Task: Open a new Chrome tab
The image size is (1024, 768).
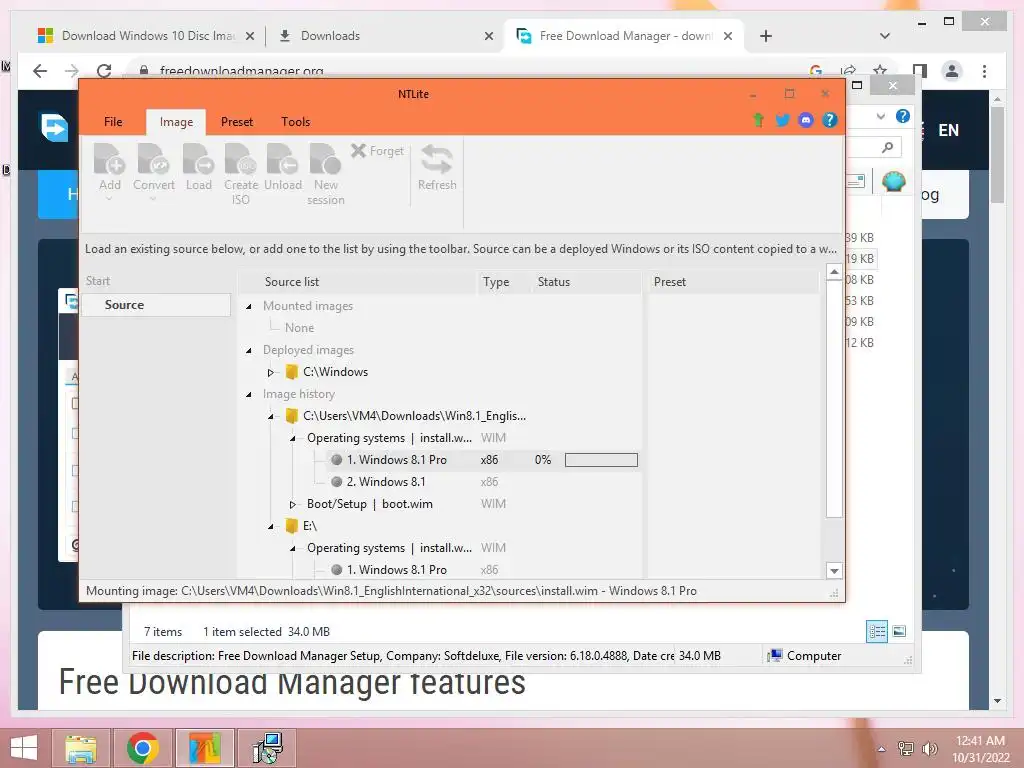Action: [x=766, y=36]
